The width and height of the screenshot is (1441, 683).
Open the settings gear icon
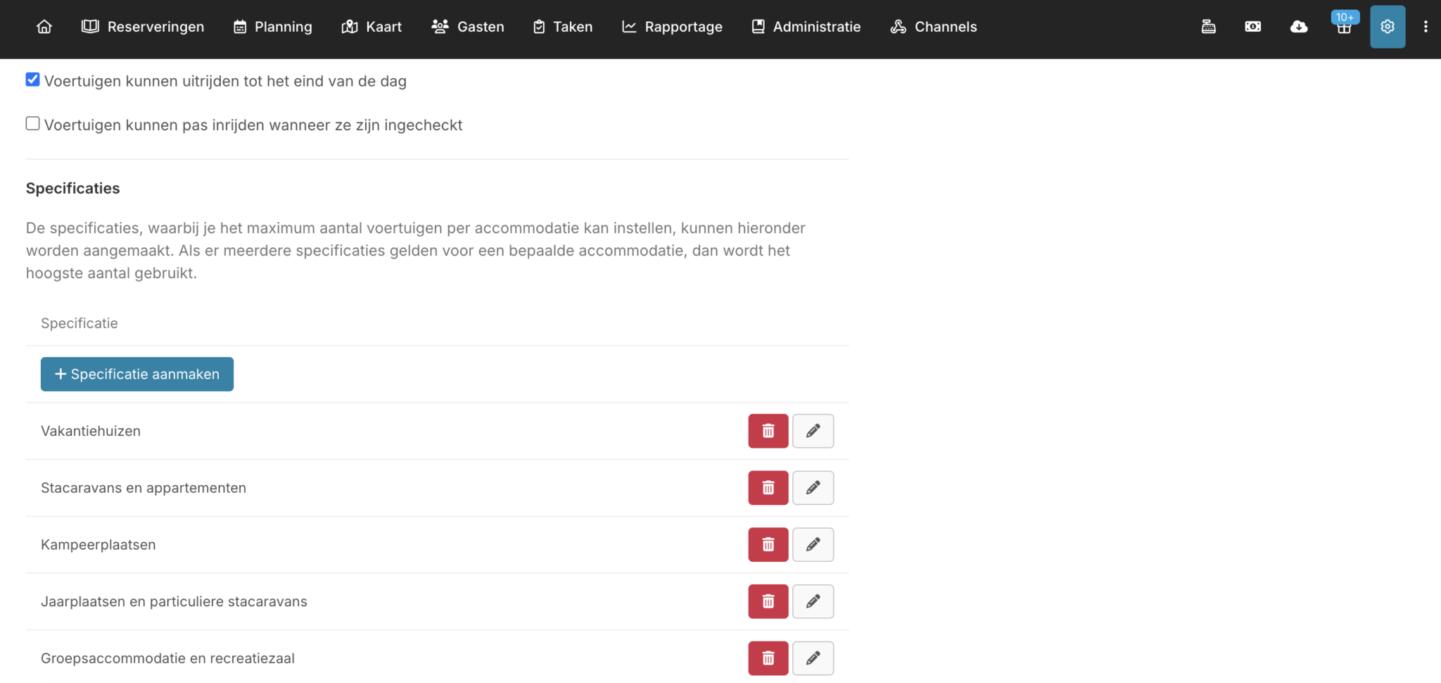pyautogui.click(x=1387, y=27)
